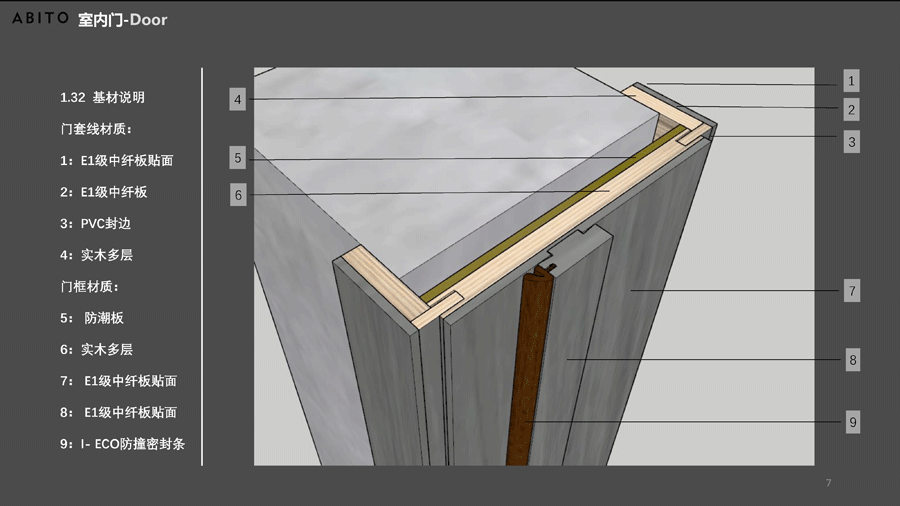Click the 1.32 基材说明 heading
Viewport: 900px width, 506px height.
(x=102, y=97)
